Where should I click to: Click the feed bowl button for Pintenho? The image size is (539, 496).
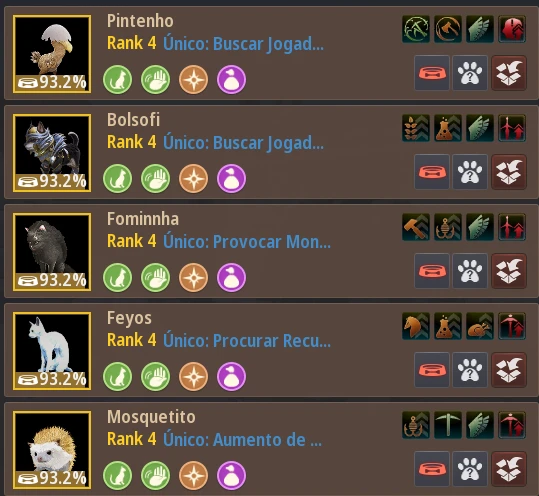coord(432,73)
